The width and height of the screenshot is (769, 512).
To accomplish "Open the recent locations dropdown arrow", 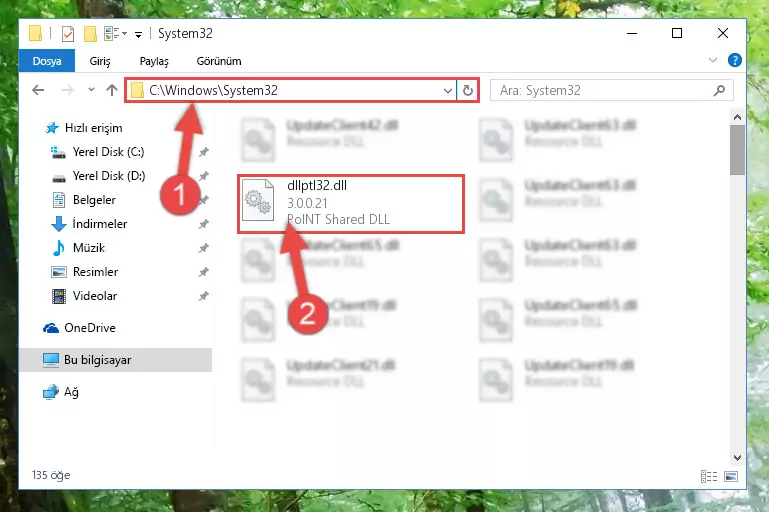I will click(x=91, y=90).
